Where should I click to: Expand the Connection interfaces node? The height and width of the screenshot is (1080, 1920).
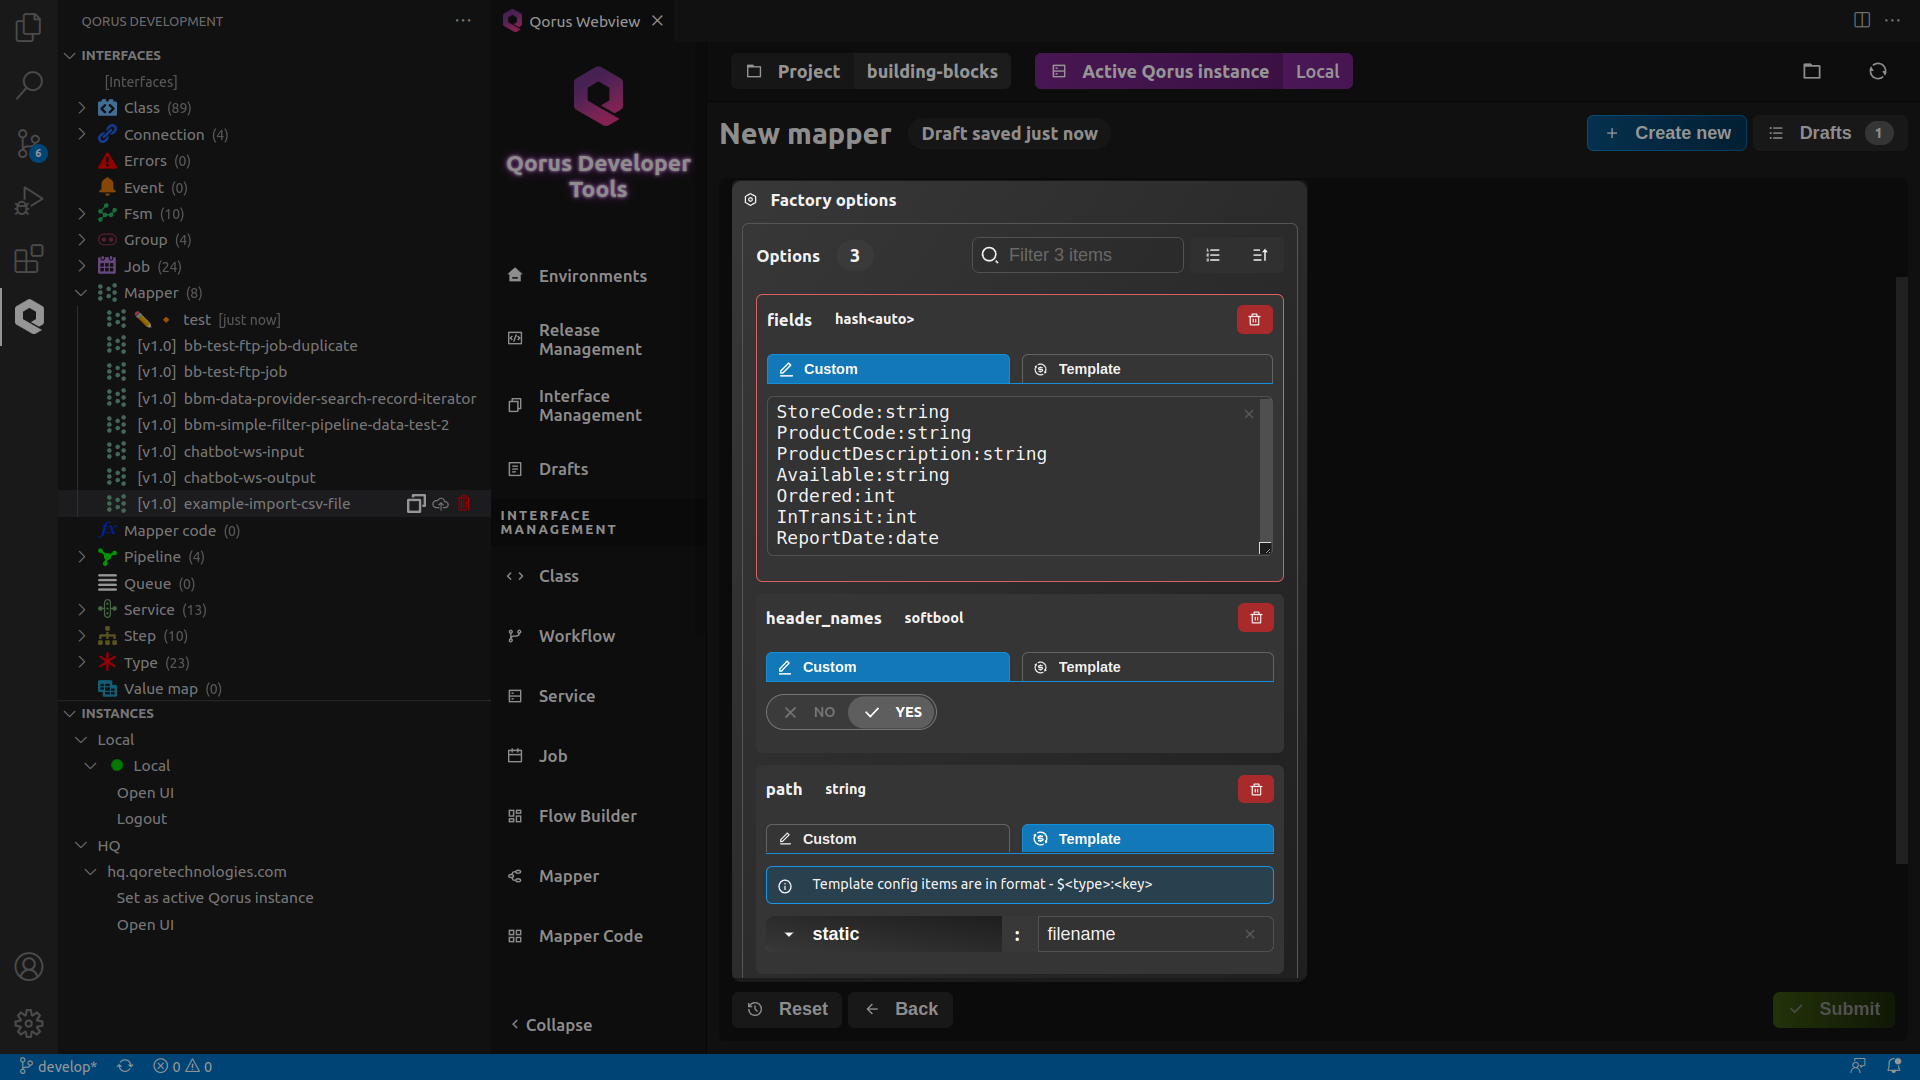(82, 134)
